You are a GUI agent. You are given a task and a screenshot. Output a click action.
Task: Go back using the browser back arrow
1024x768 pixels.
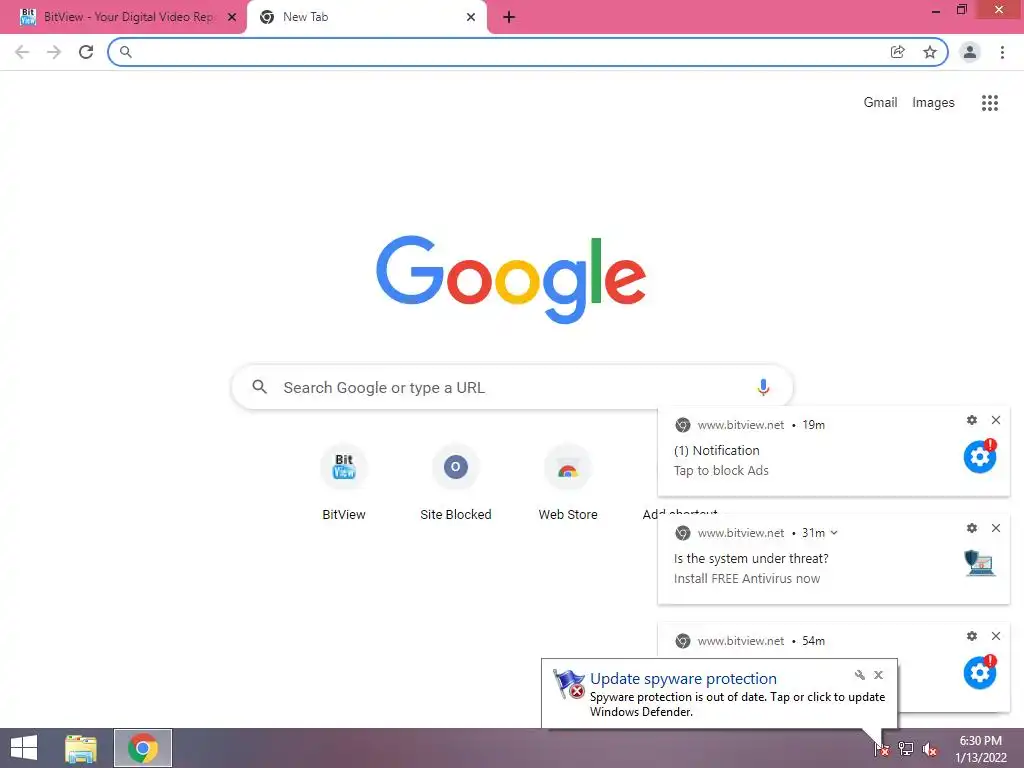(22, 52)
